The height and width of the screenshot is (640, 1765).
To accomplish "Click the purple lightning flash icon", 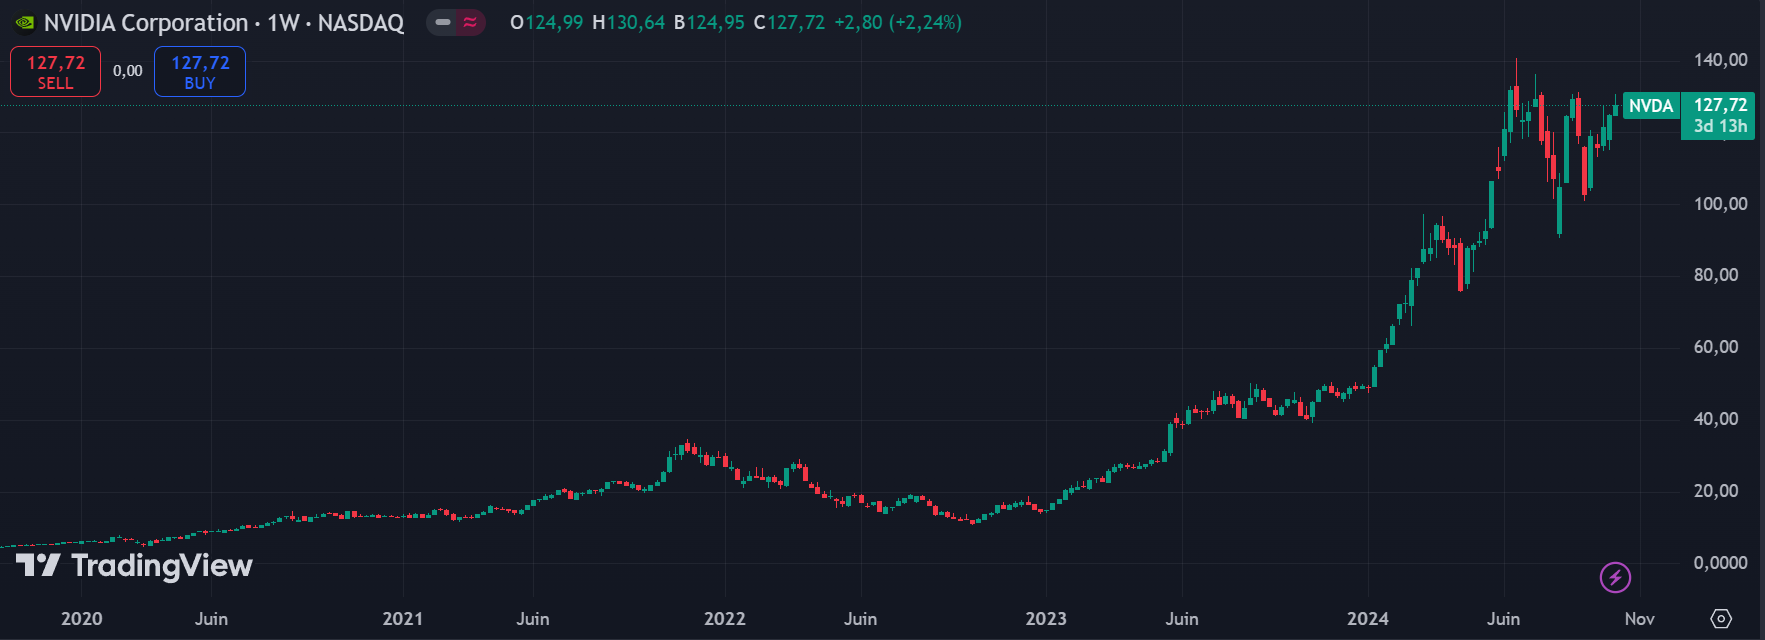I will coord(1616,577).
